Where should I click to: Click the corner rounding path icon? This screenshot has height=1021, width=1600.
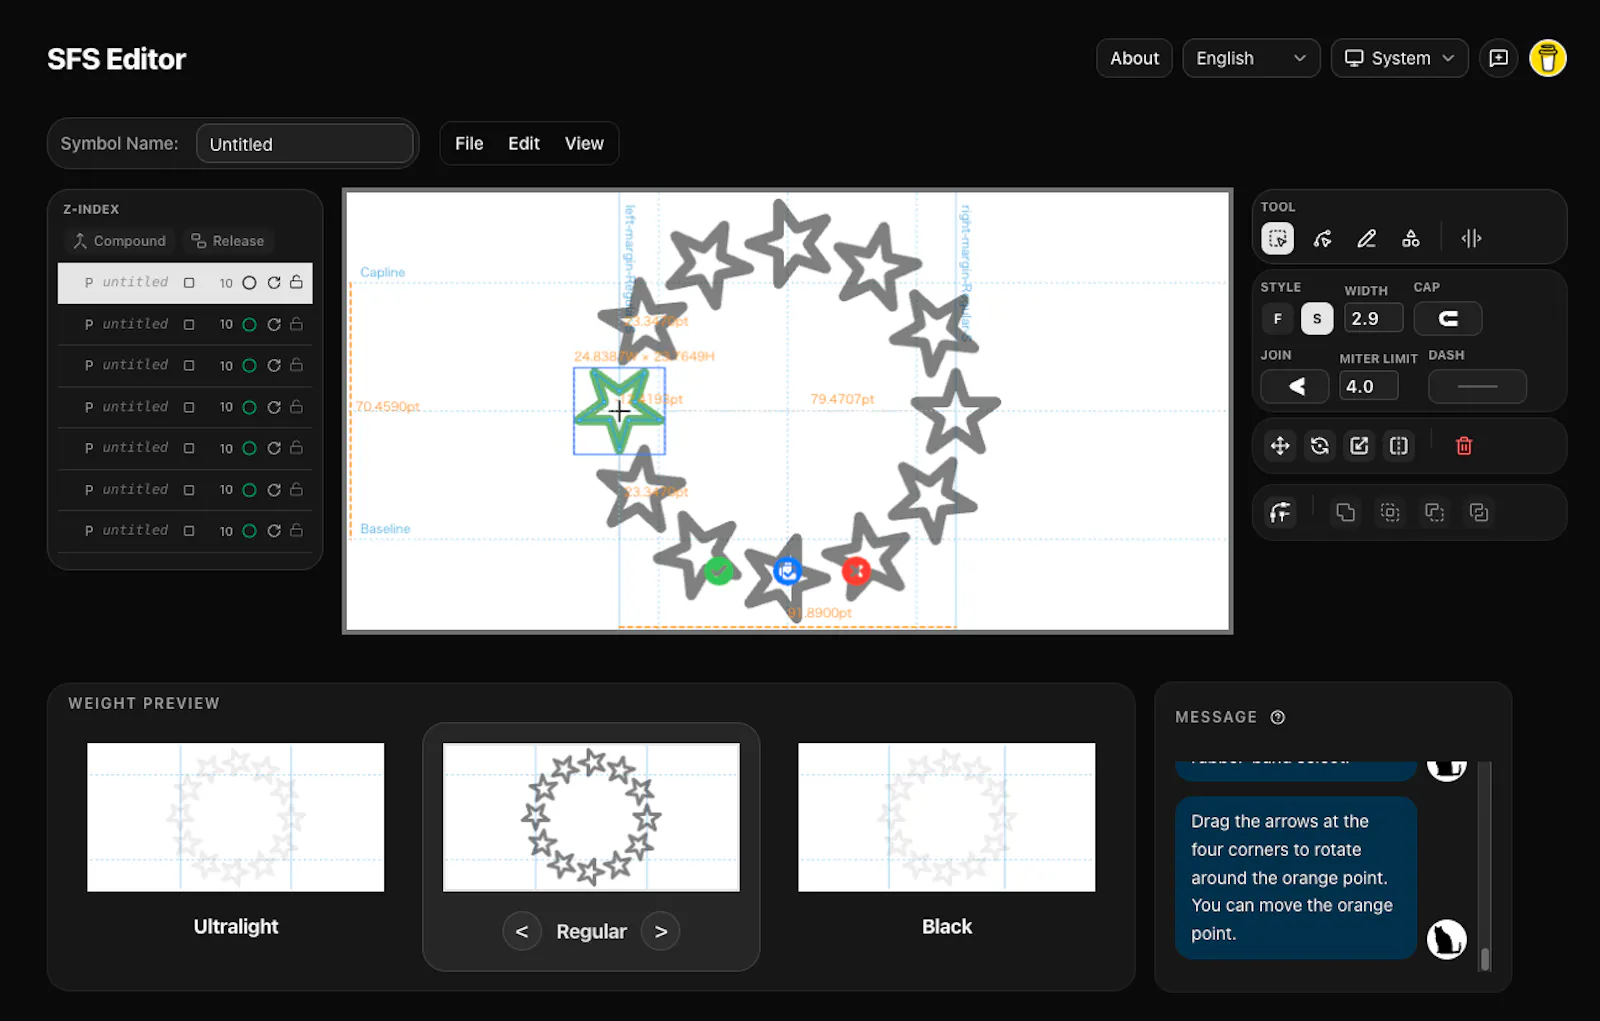pos(1280,512)
